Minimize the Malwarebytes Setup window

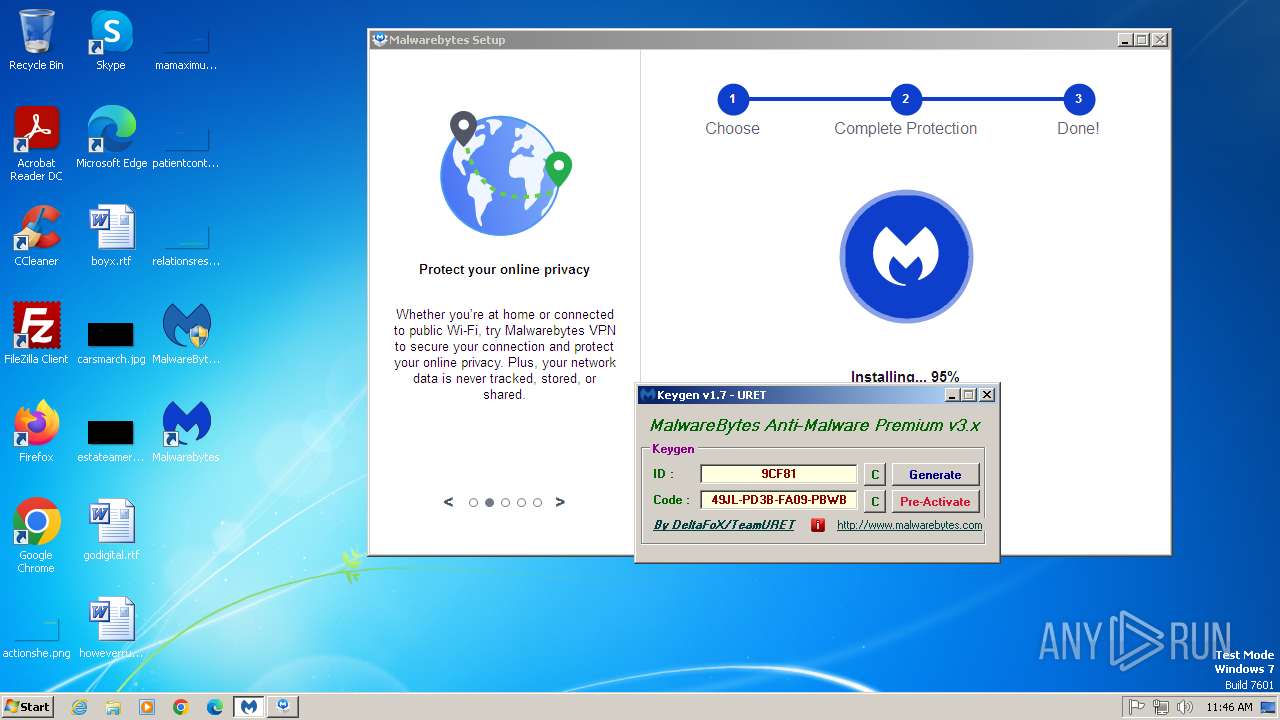click(1126, 40)
